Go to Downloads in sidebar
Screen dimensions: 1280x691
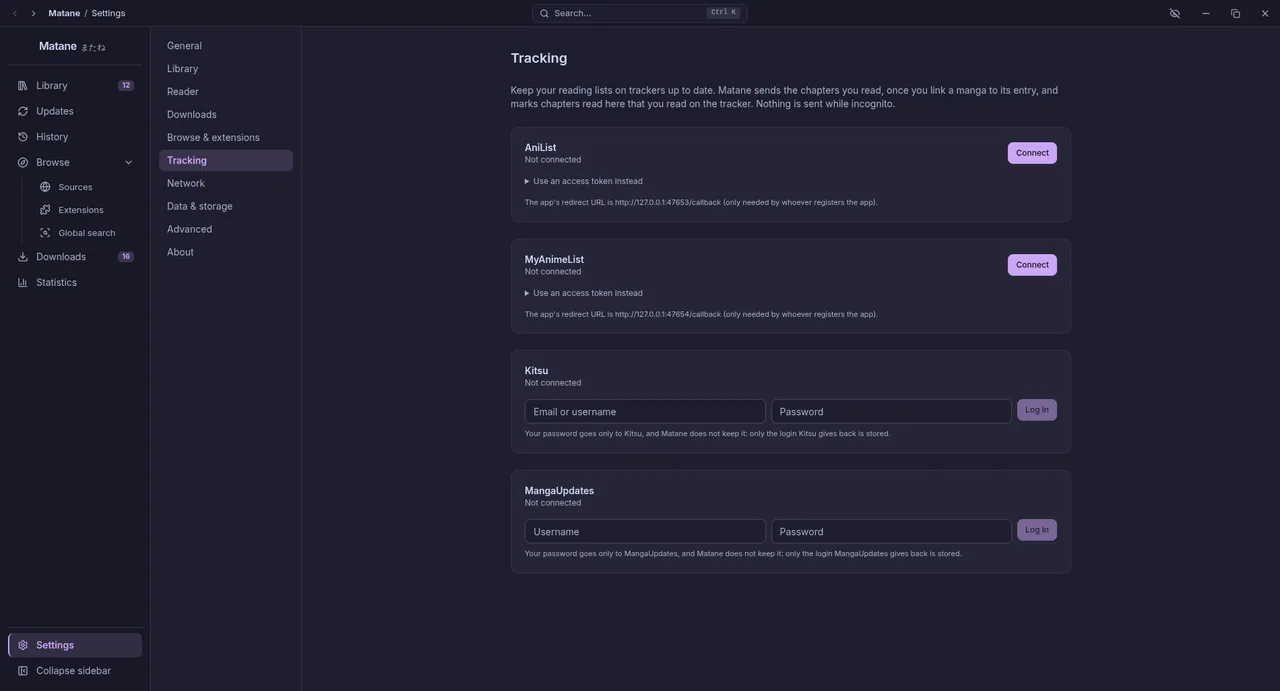75,257
